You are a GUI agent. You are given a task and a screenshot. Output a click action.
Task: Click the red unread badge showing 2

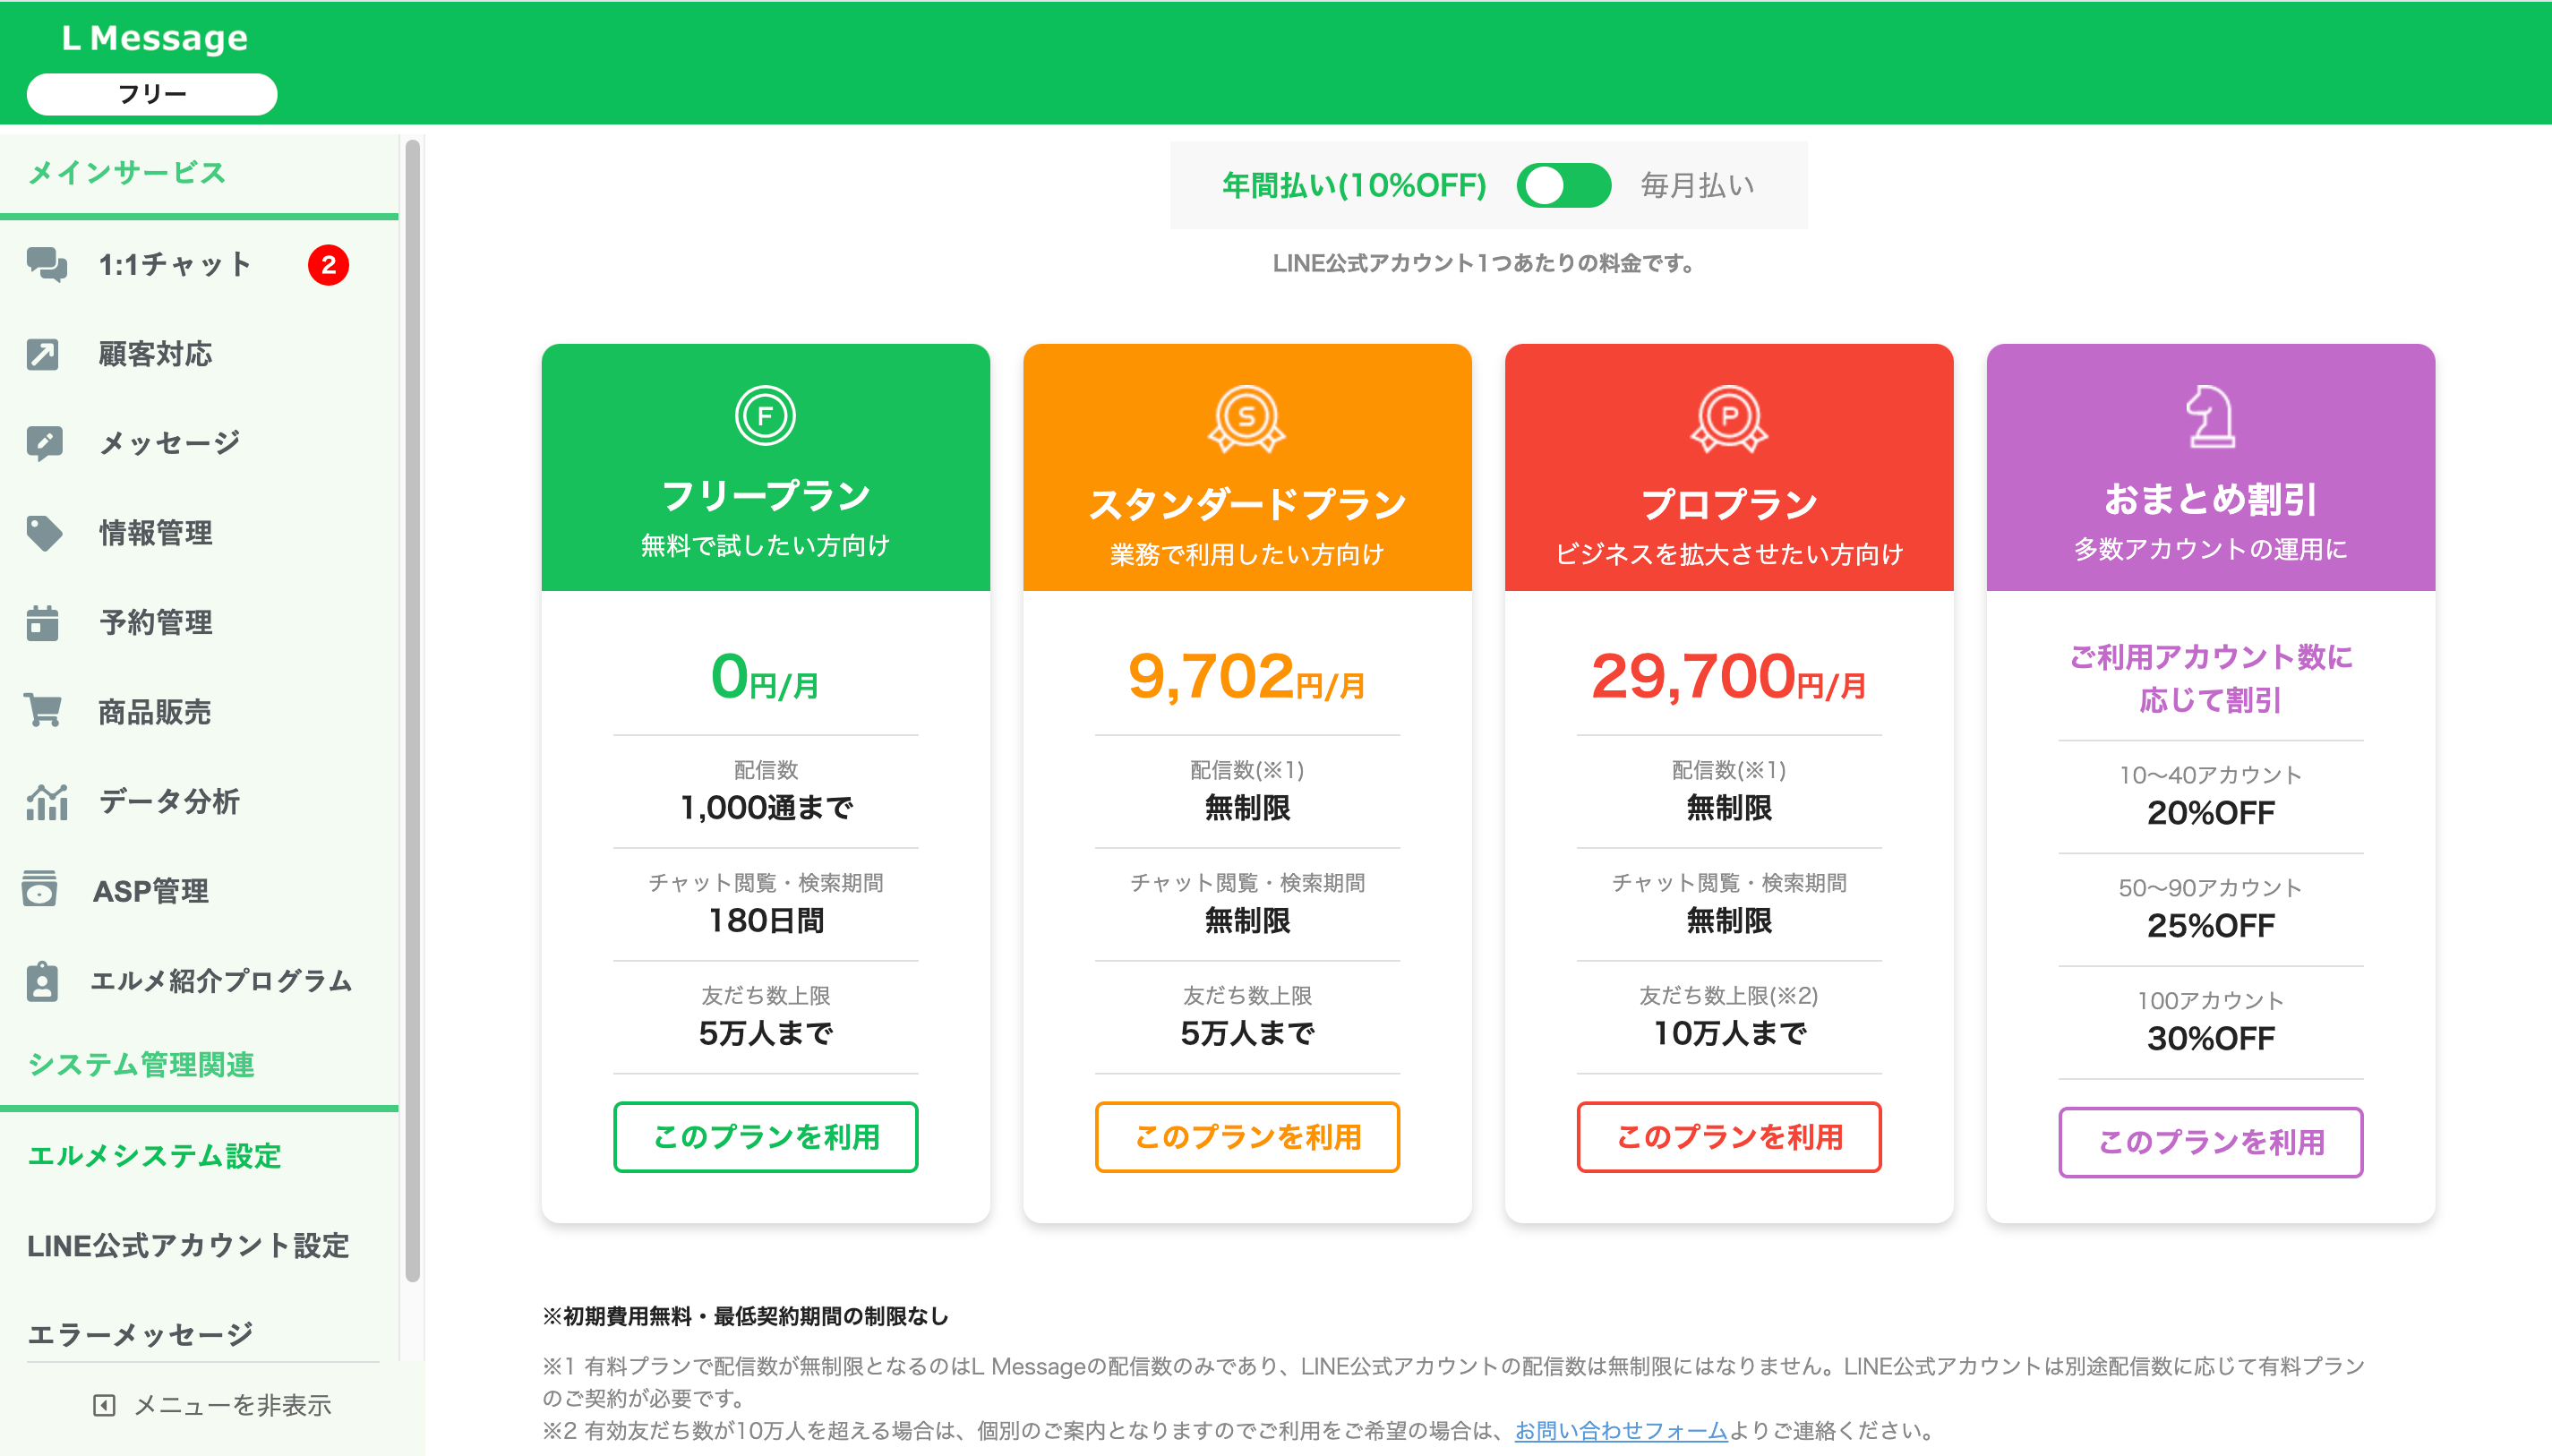tap(328, 265)
